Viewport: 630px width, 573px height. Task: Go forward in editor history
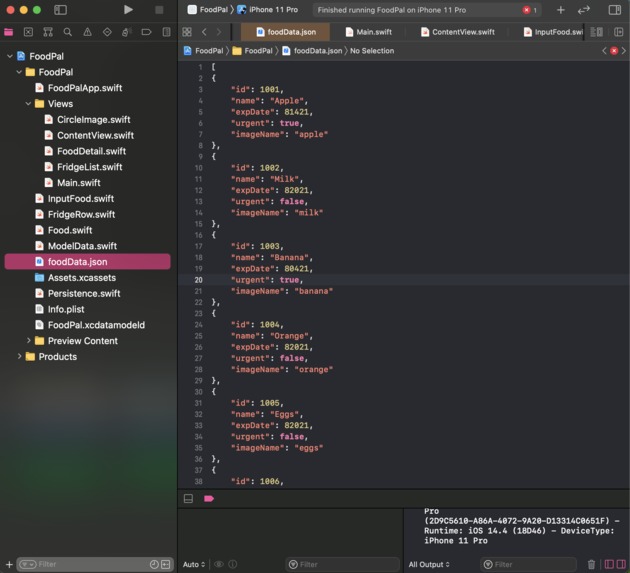point(219,32)
